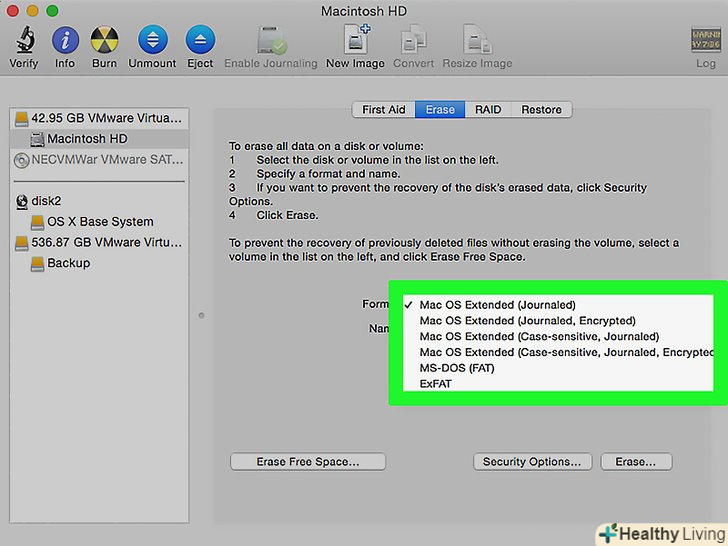Click the Enable Journaling icon
728x546 pixels.
tap(272, 40)
